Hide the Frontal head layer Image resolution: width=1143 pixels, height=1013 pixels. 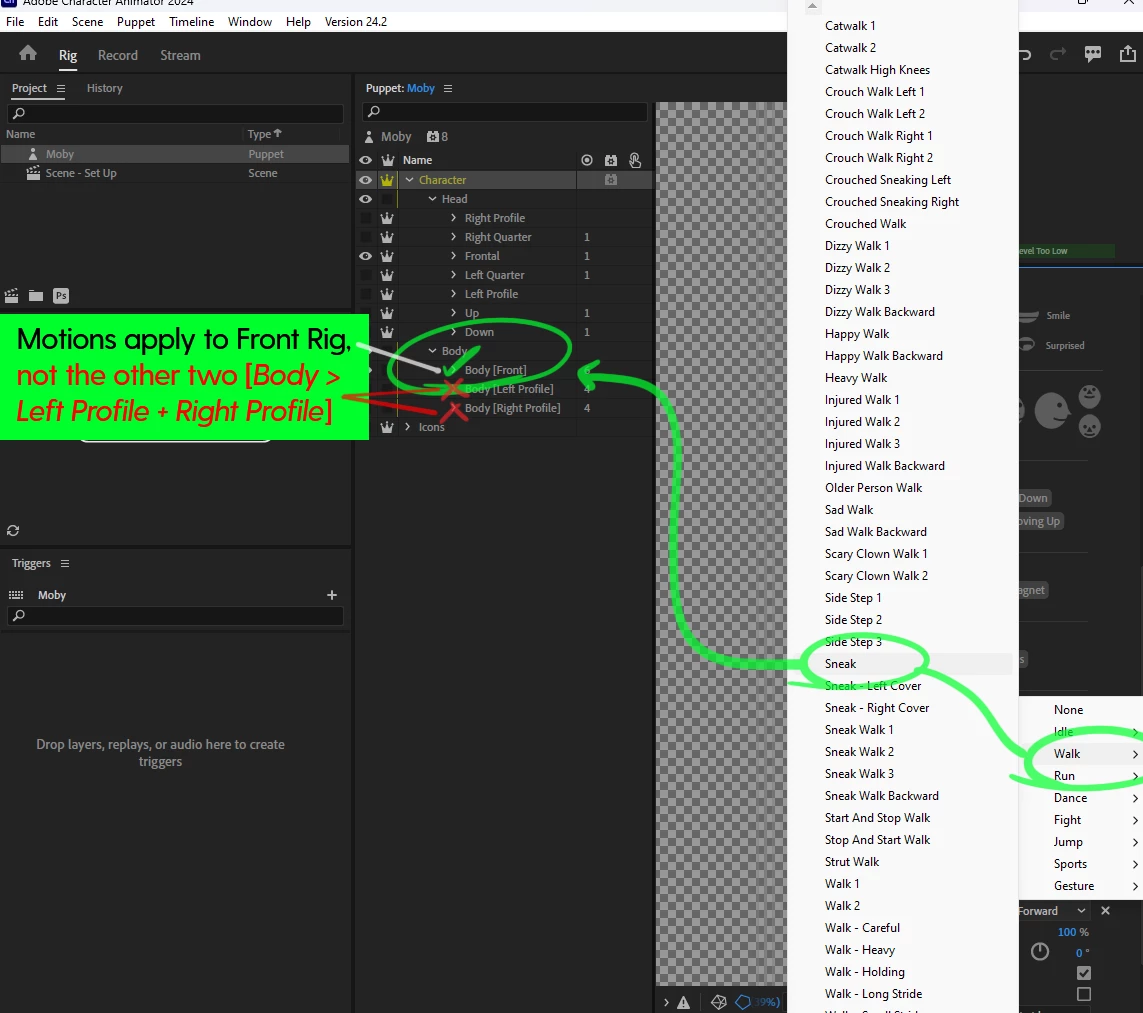(366, 256)
